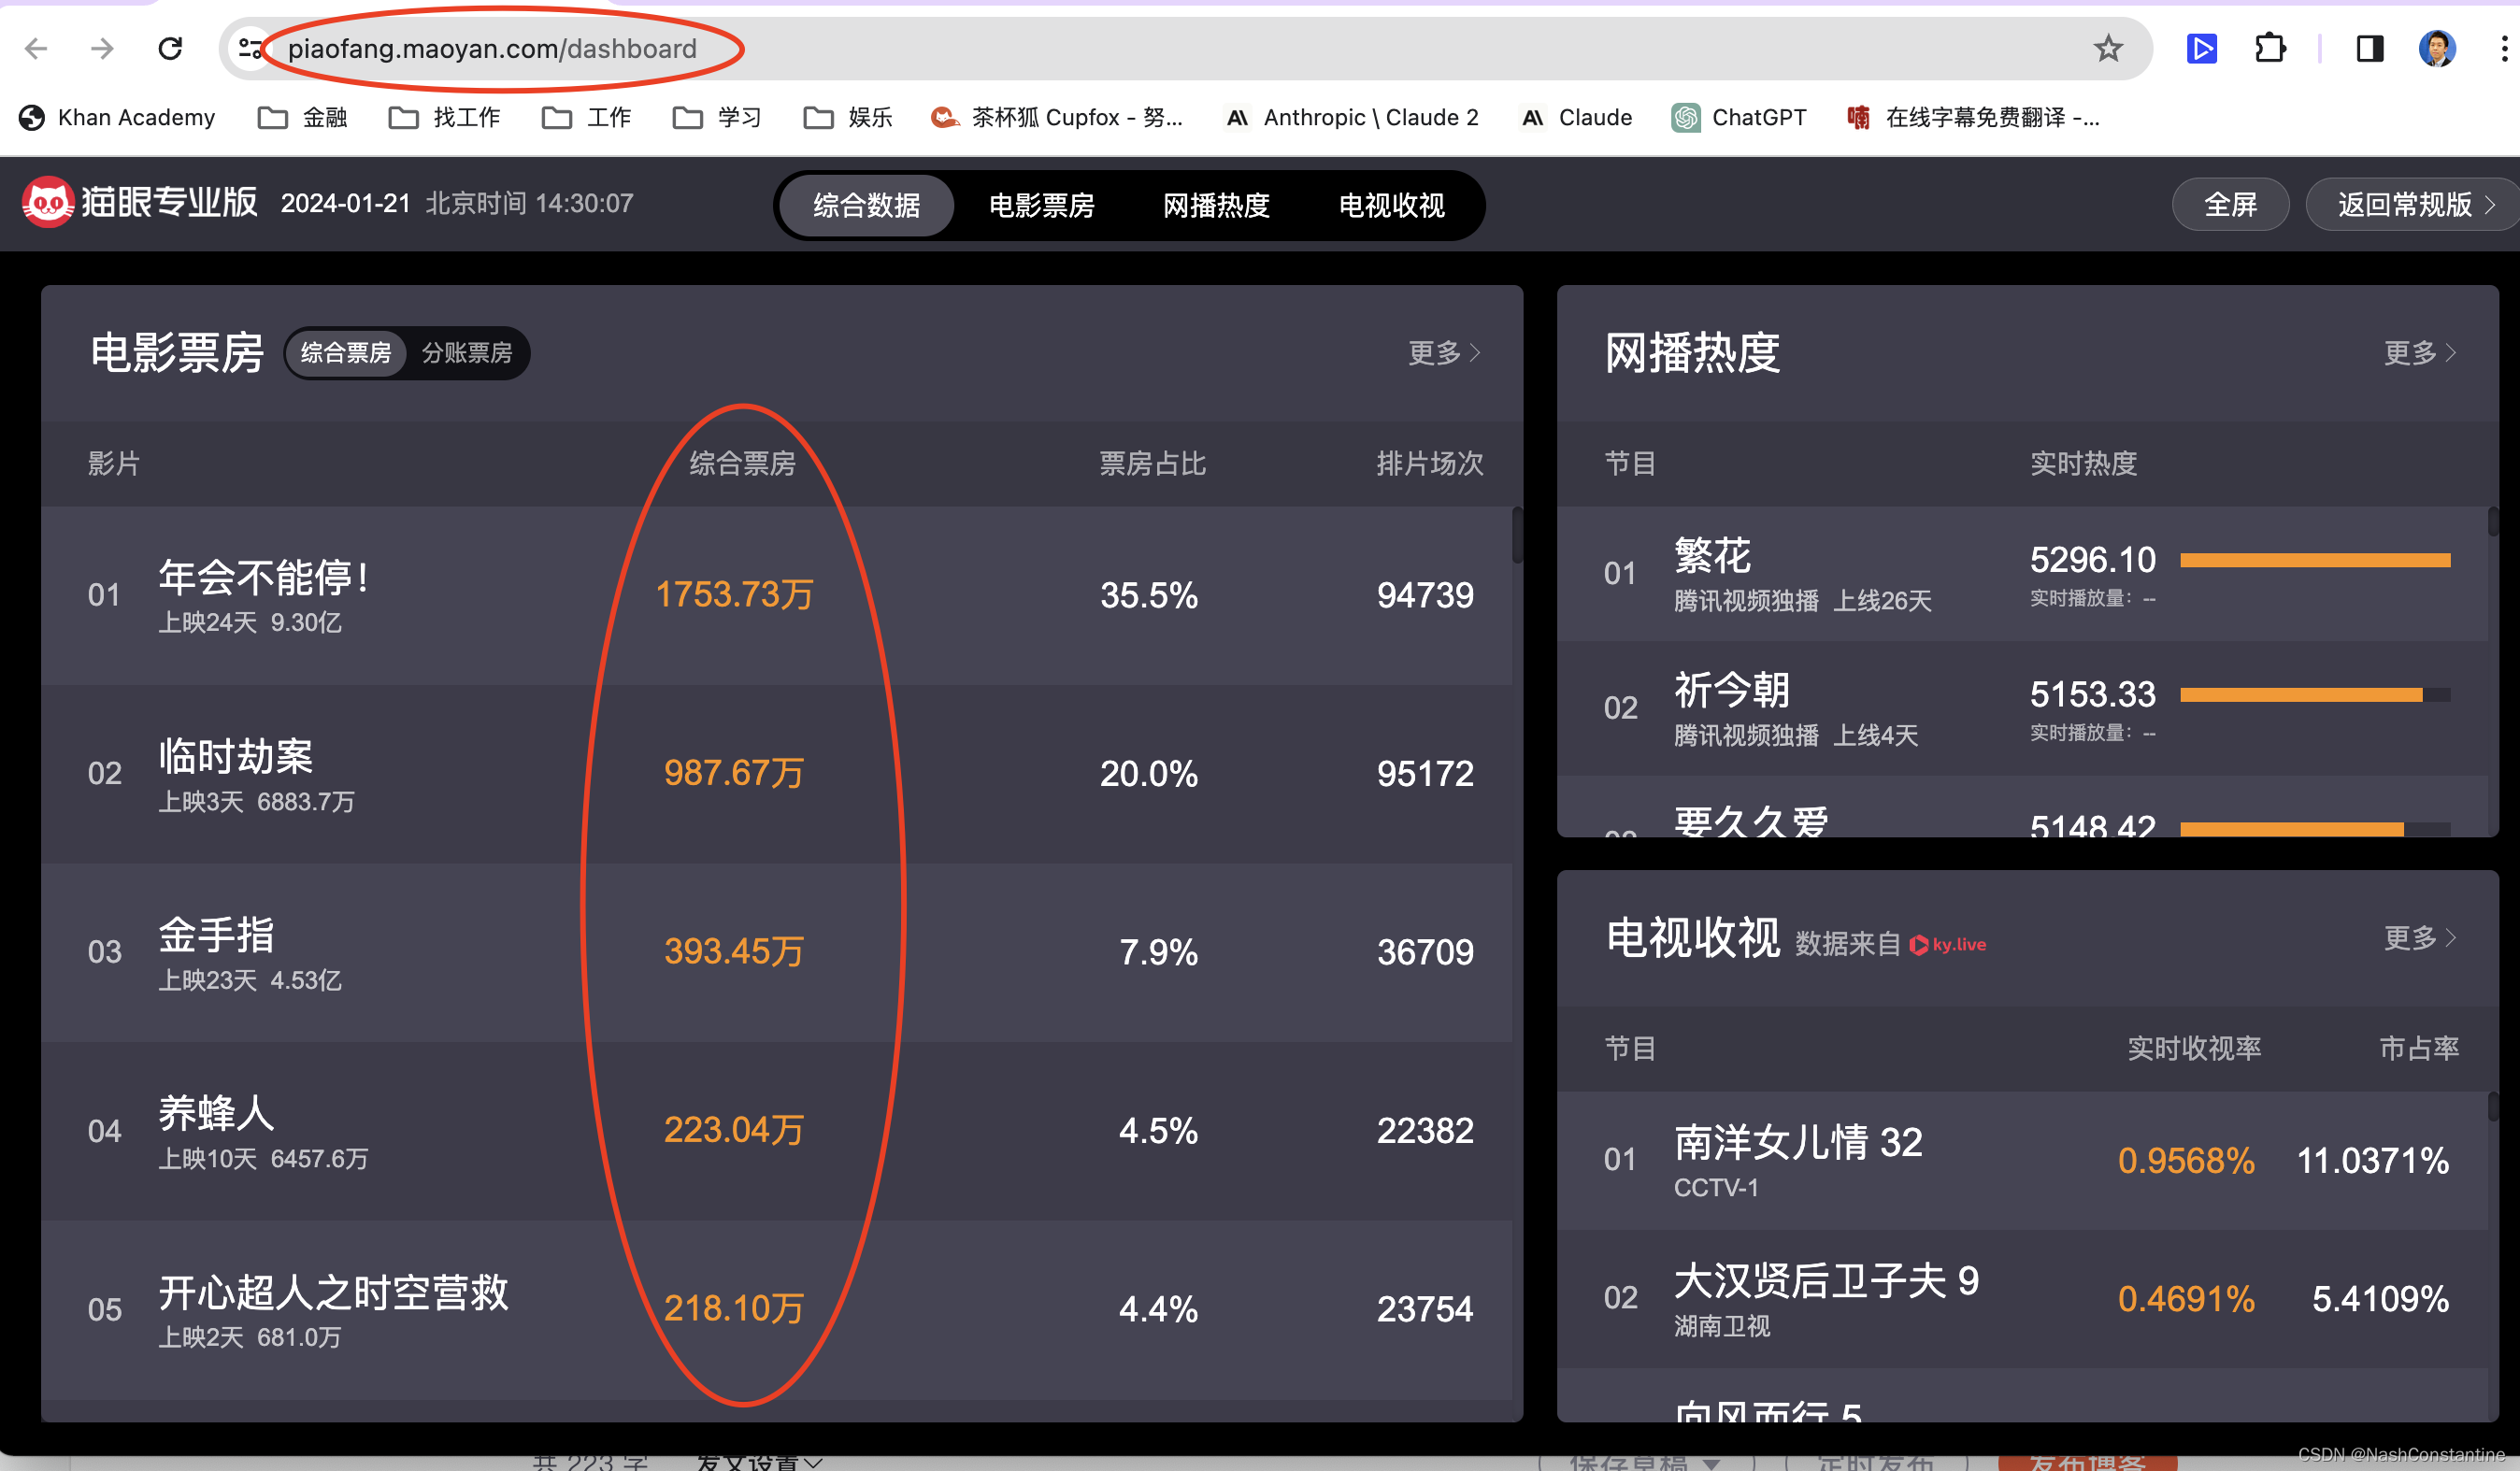View site information icon in address bar
This screenshot has width=2520, height=1471.
[x=250, y=48]
